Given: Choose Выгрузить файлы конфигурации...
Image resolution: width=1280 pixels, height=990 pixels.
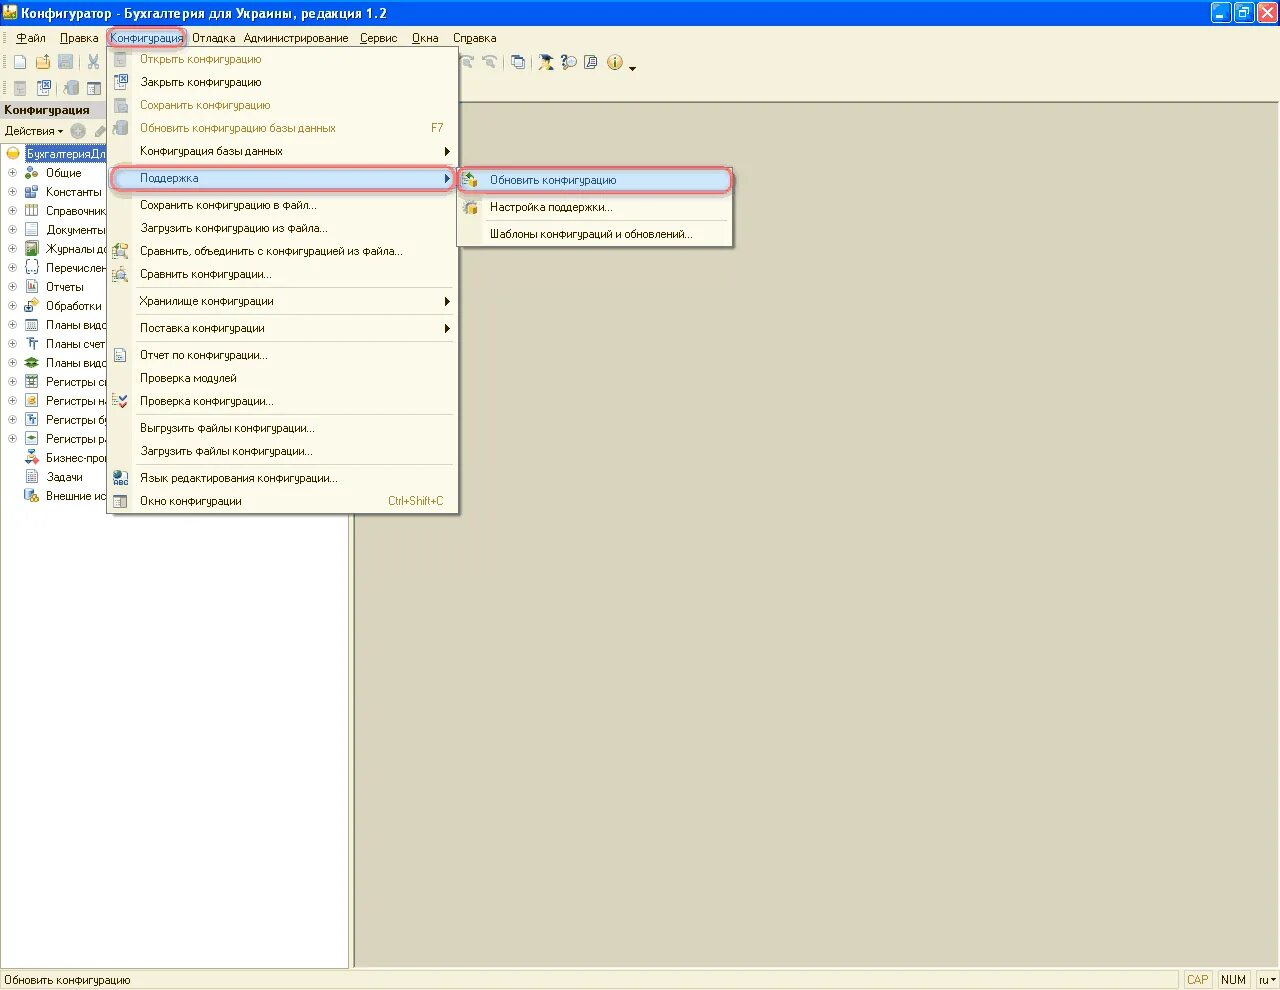Looking at the screenshot, I should click(x=282, y=428).
